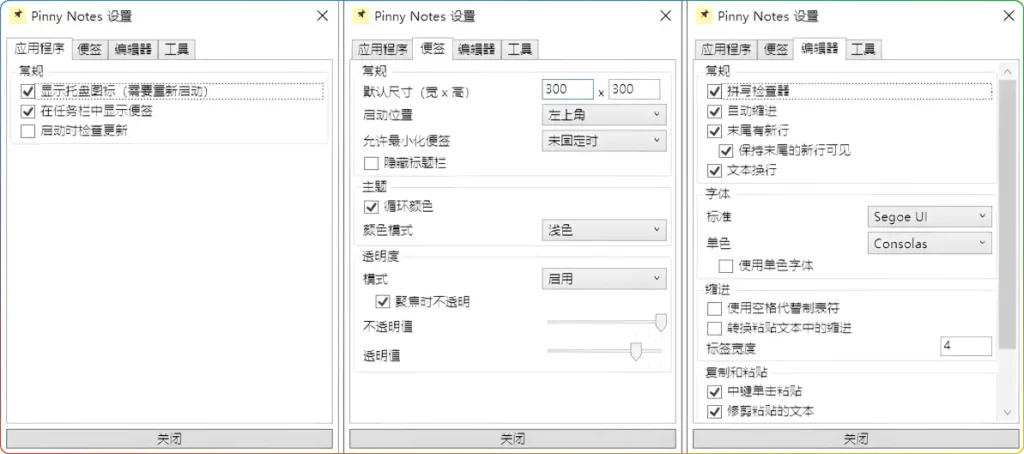Enable 使用单色字体 checkbox
The width and height of the screenshot is (1024, 454).
click(726, 265)
